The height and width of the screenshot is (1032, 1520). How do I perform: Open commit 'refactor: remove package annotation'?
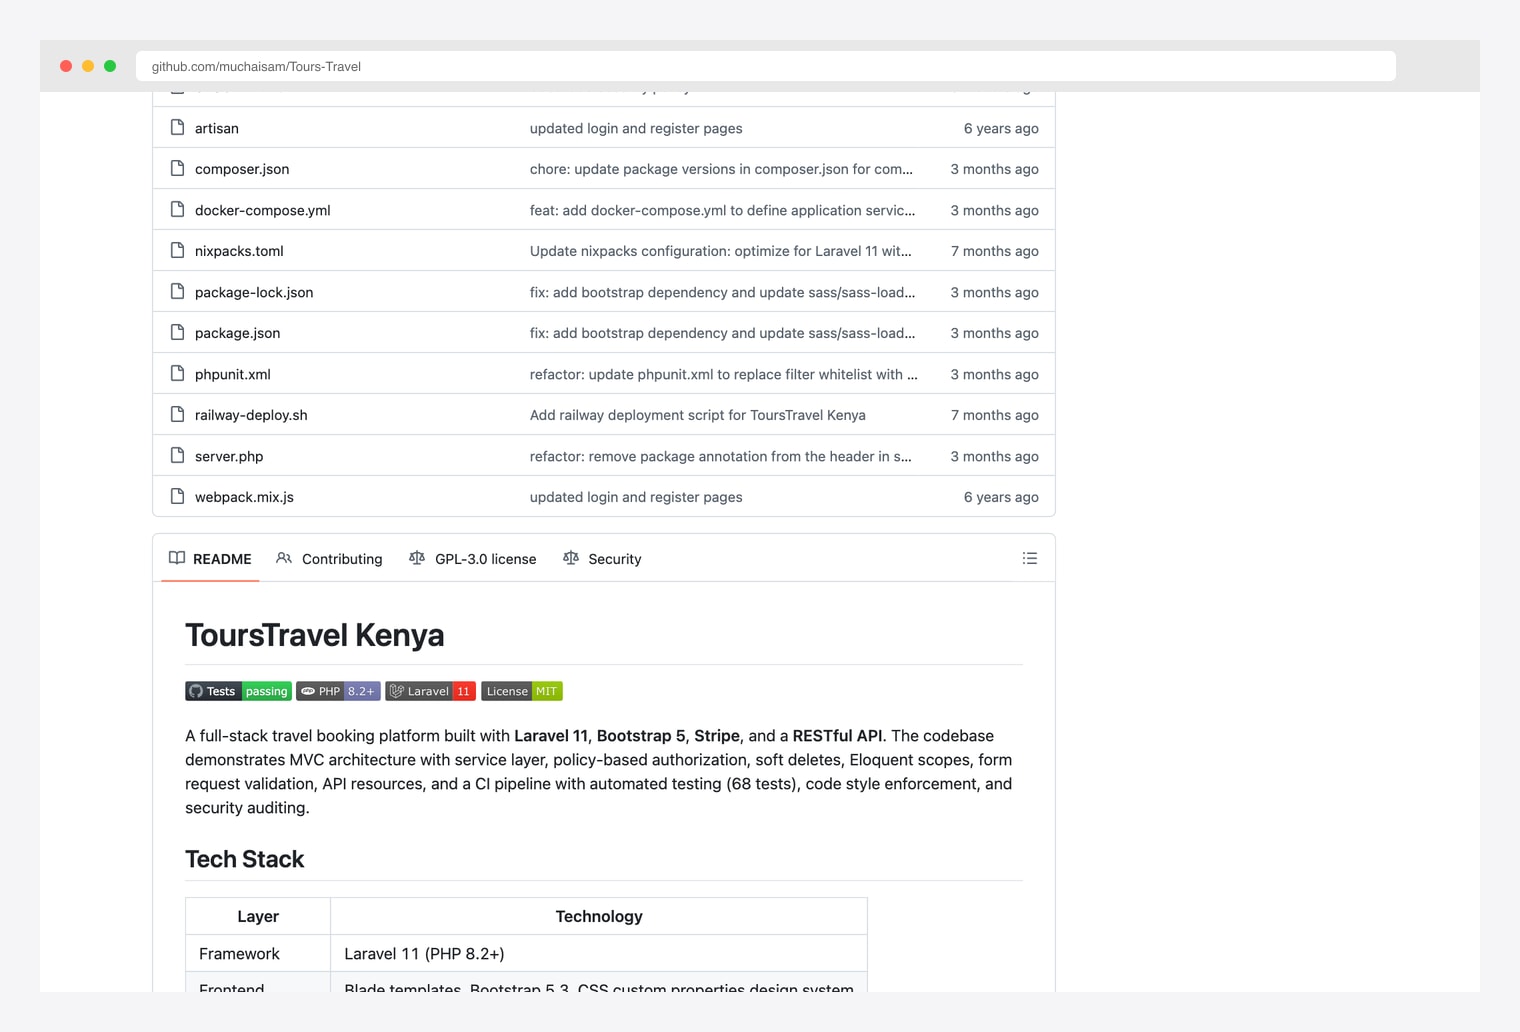click(721, 456)
